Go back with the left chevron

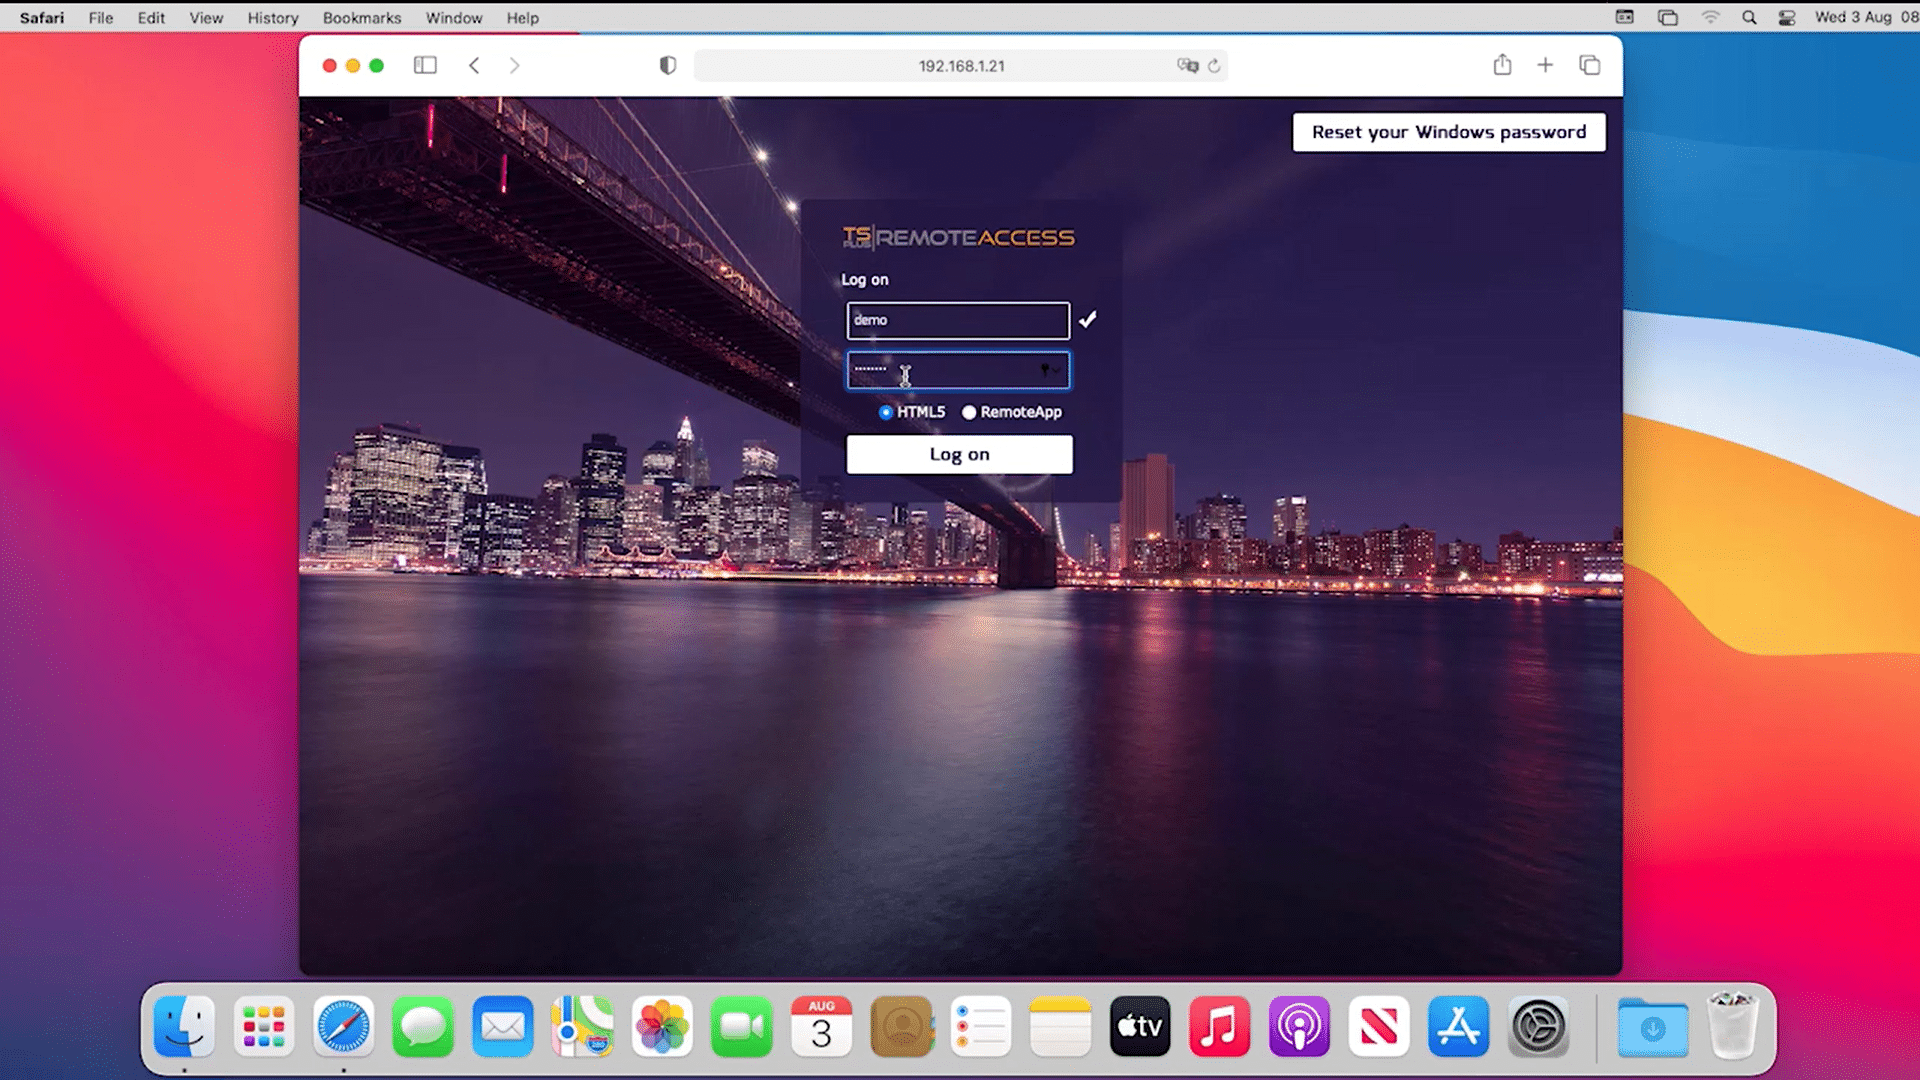click(474, 65)
